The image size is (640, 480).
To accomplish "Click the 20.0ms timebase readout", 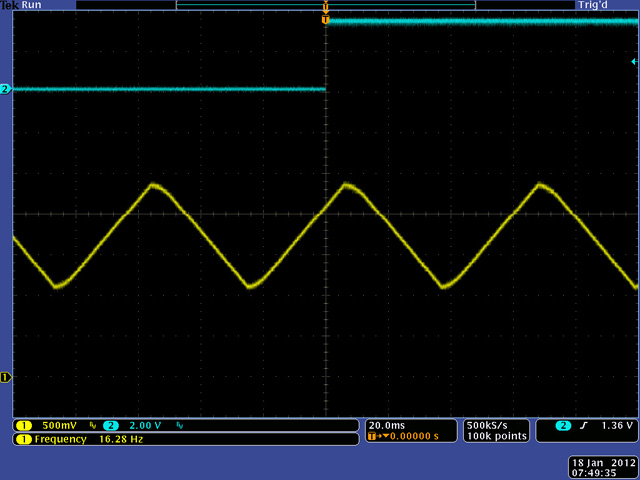I will (387, 425).
